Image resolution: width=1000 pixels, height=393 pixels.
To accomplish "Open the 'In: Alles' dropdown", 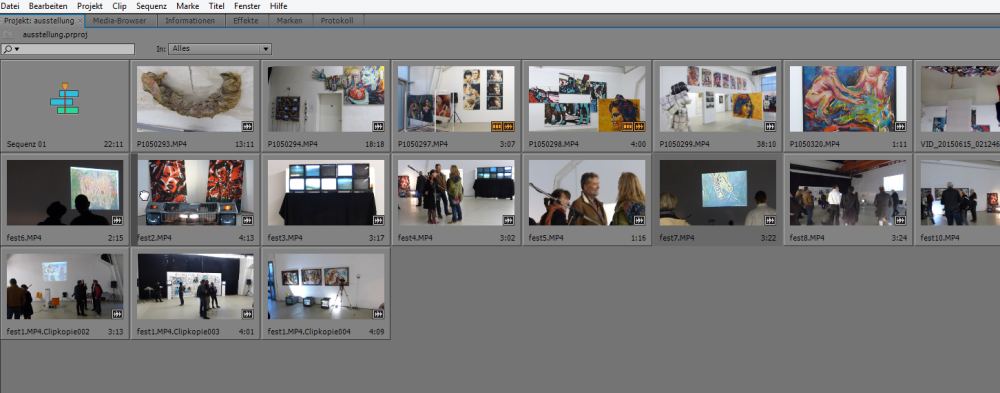I will pos(220,48).
